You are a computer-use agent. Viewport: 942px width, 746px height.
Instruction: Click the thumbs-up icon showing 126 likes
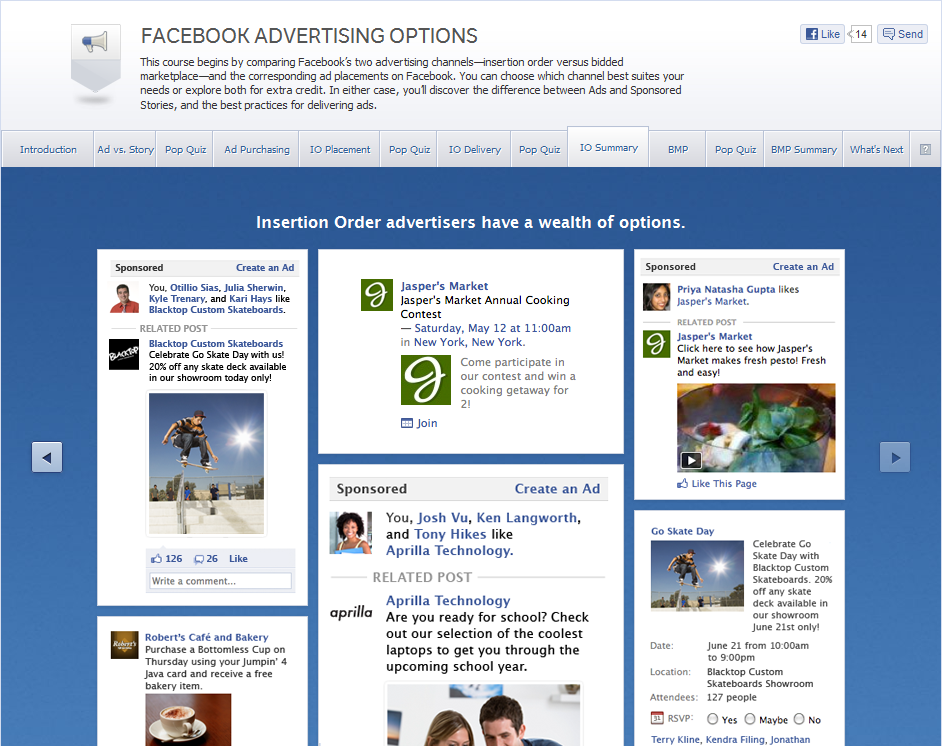[x=157, y=559]
